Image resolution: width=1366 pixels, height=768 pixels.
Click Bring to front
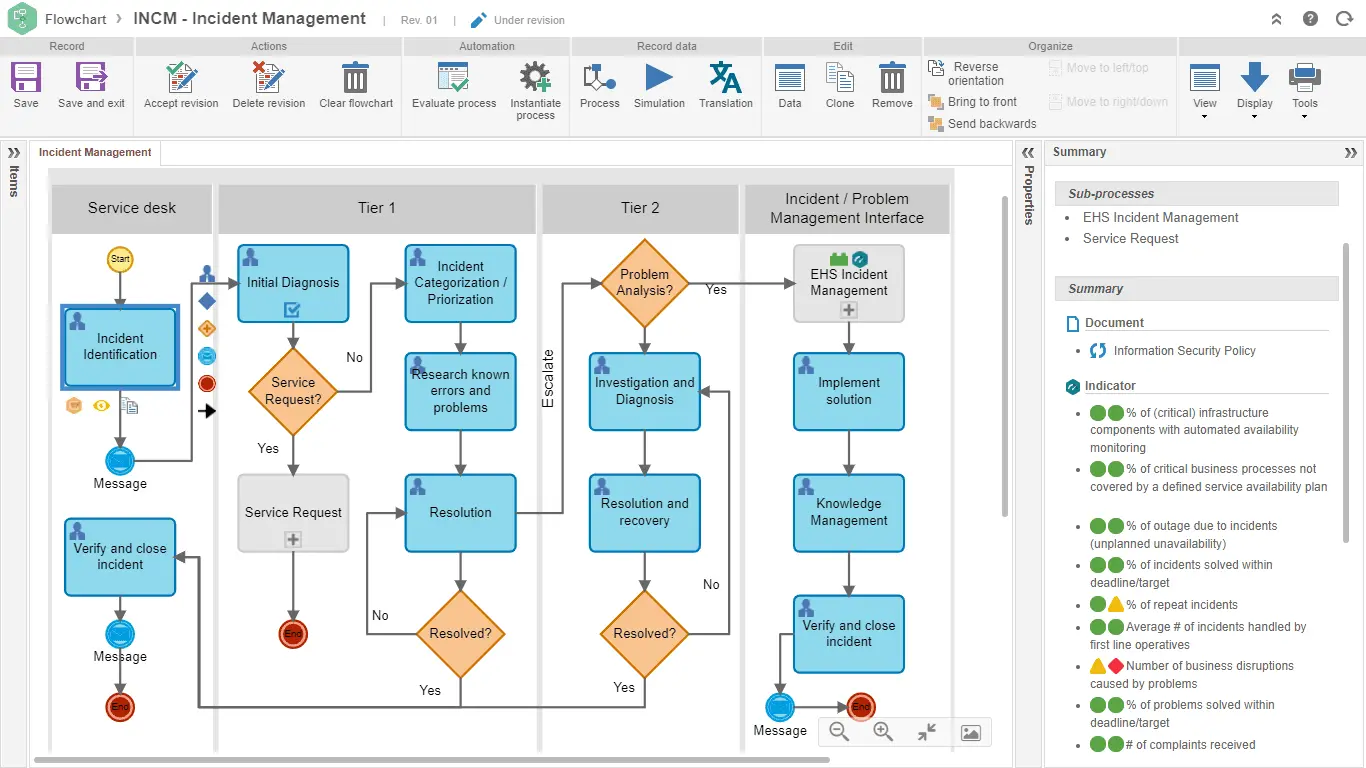click(x=972, y=102)
